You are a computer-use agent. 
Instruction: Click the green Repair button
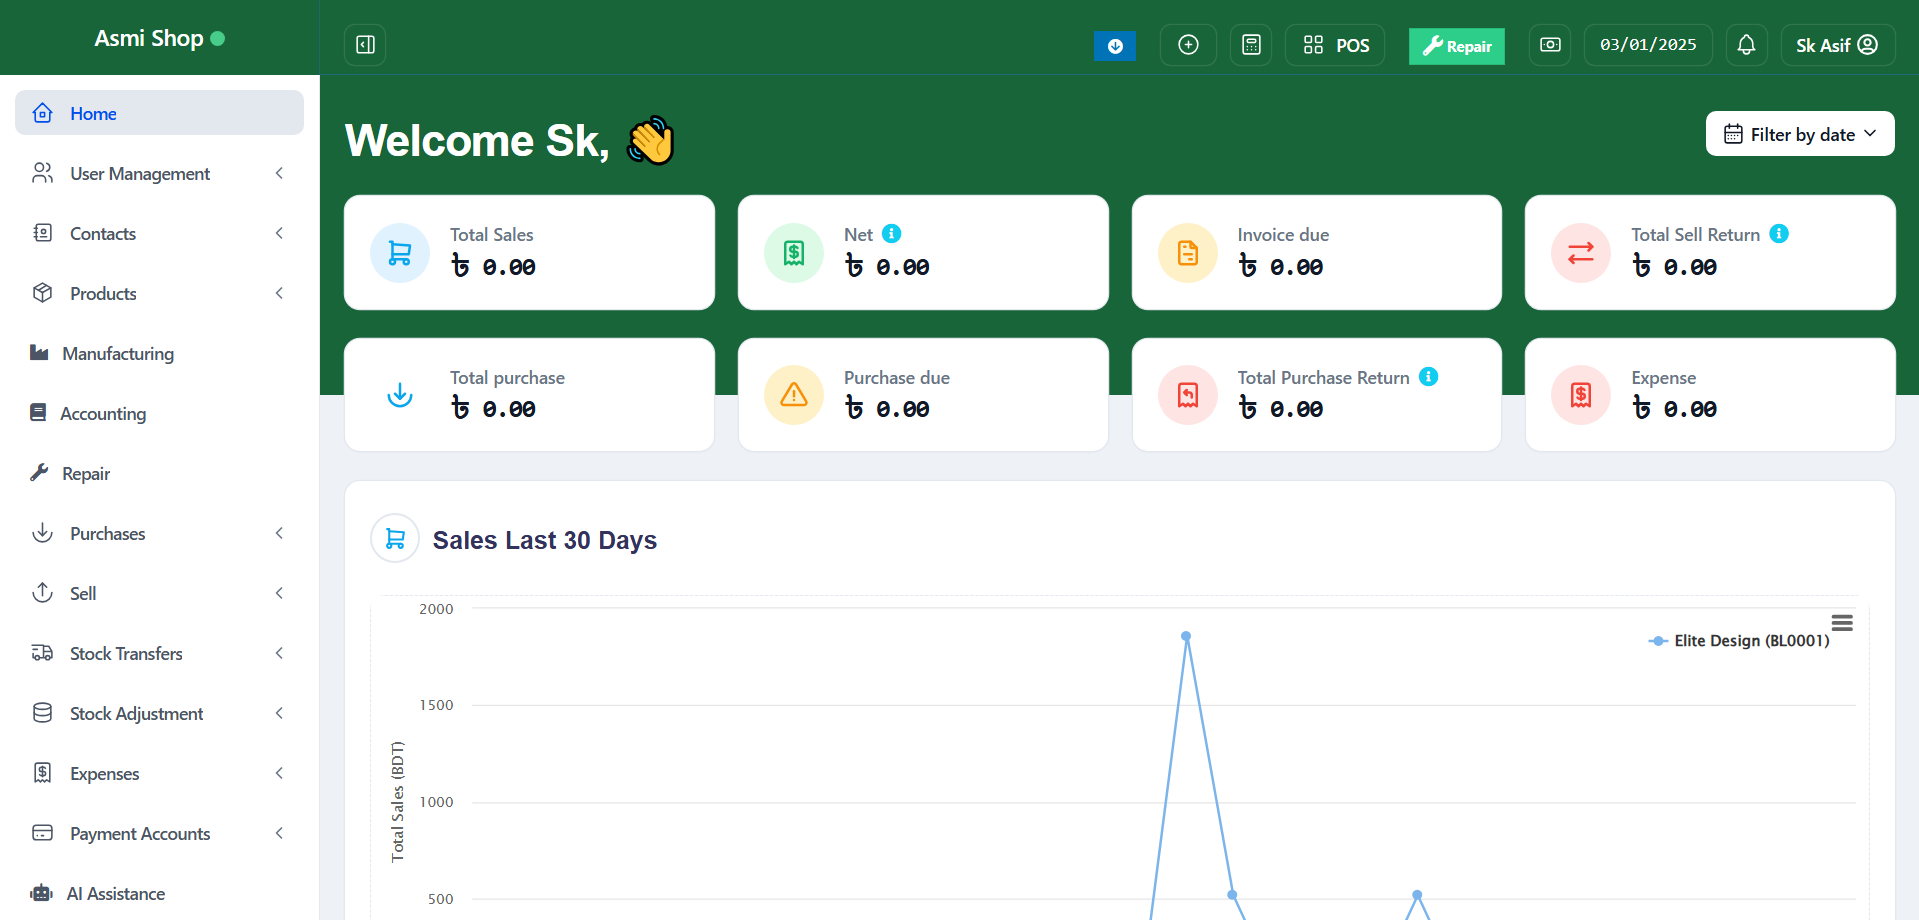1456,46
